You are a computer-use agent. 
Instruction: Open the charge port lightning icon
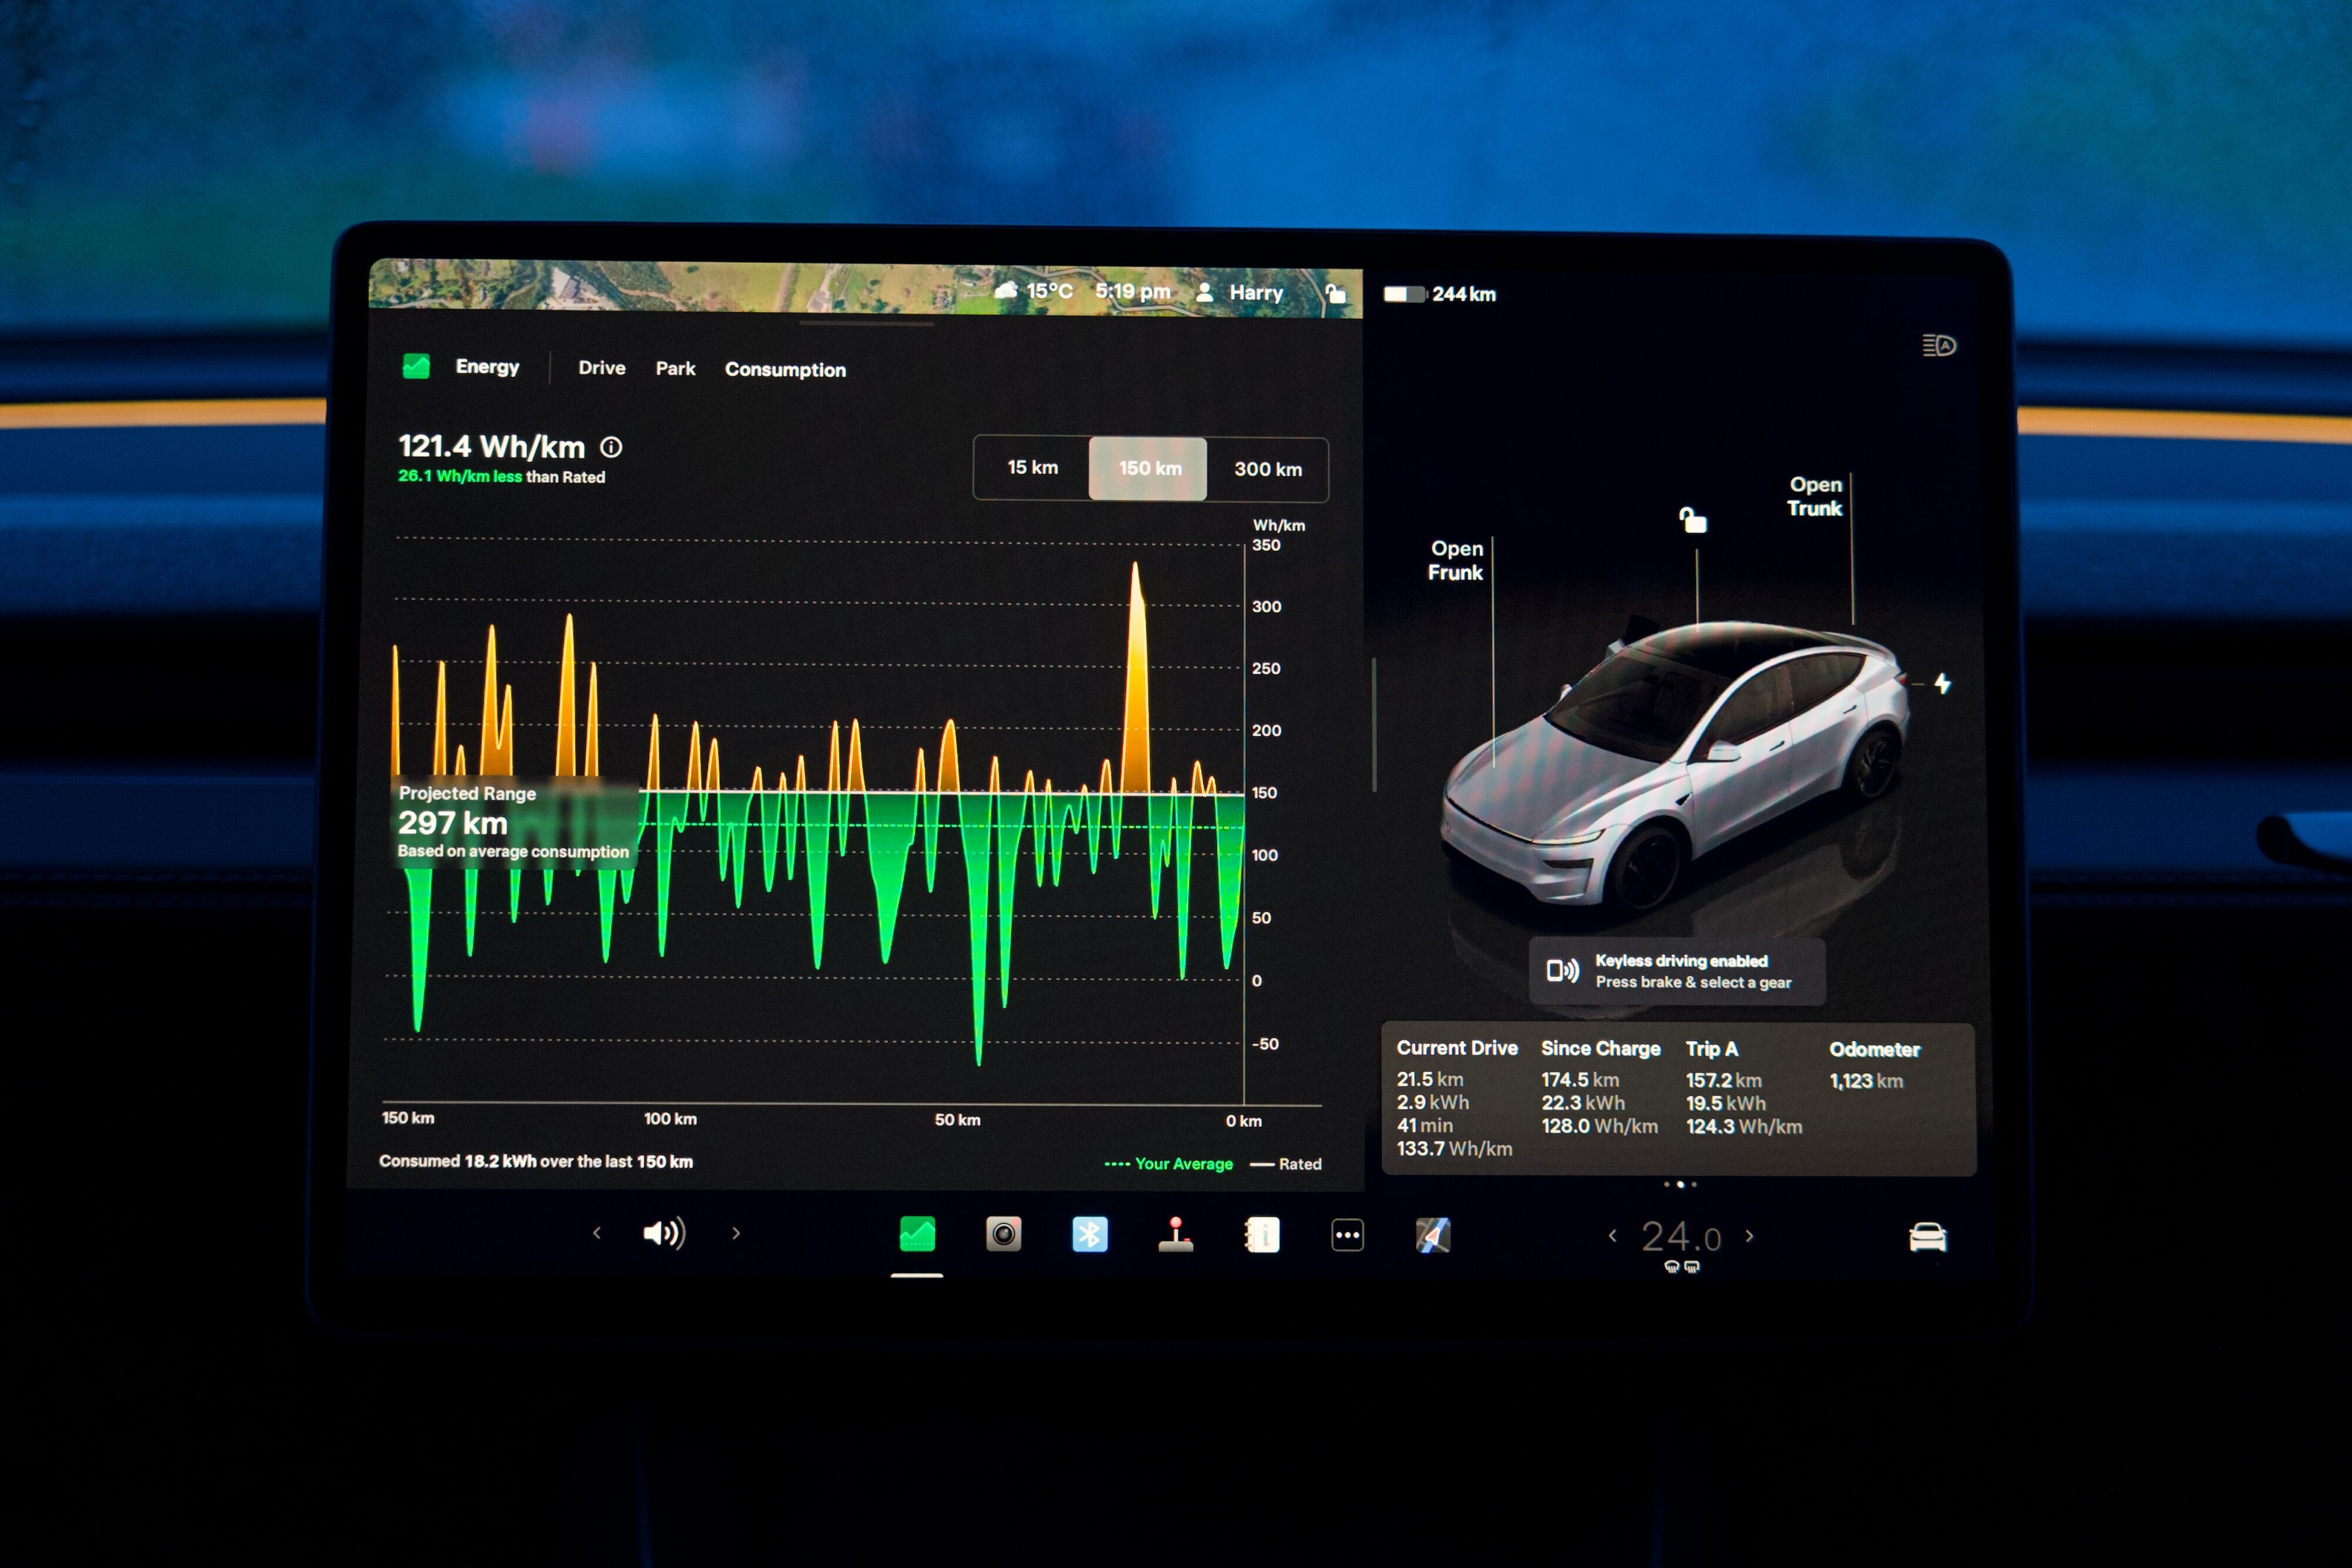pos(1942,683)
